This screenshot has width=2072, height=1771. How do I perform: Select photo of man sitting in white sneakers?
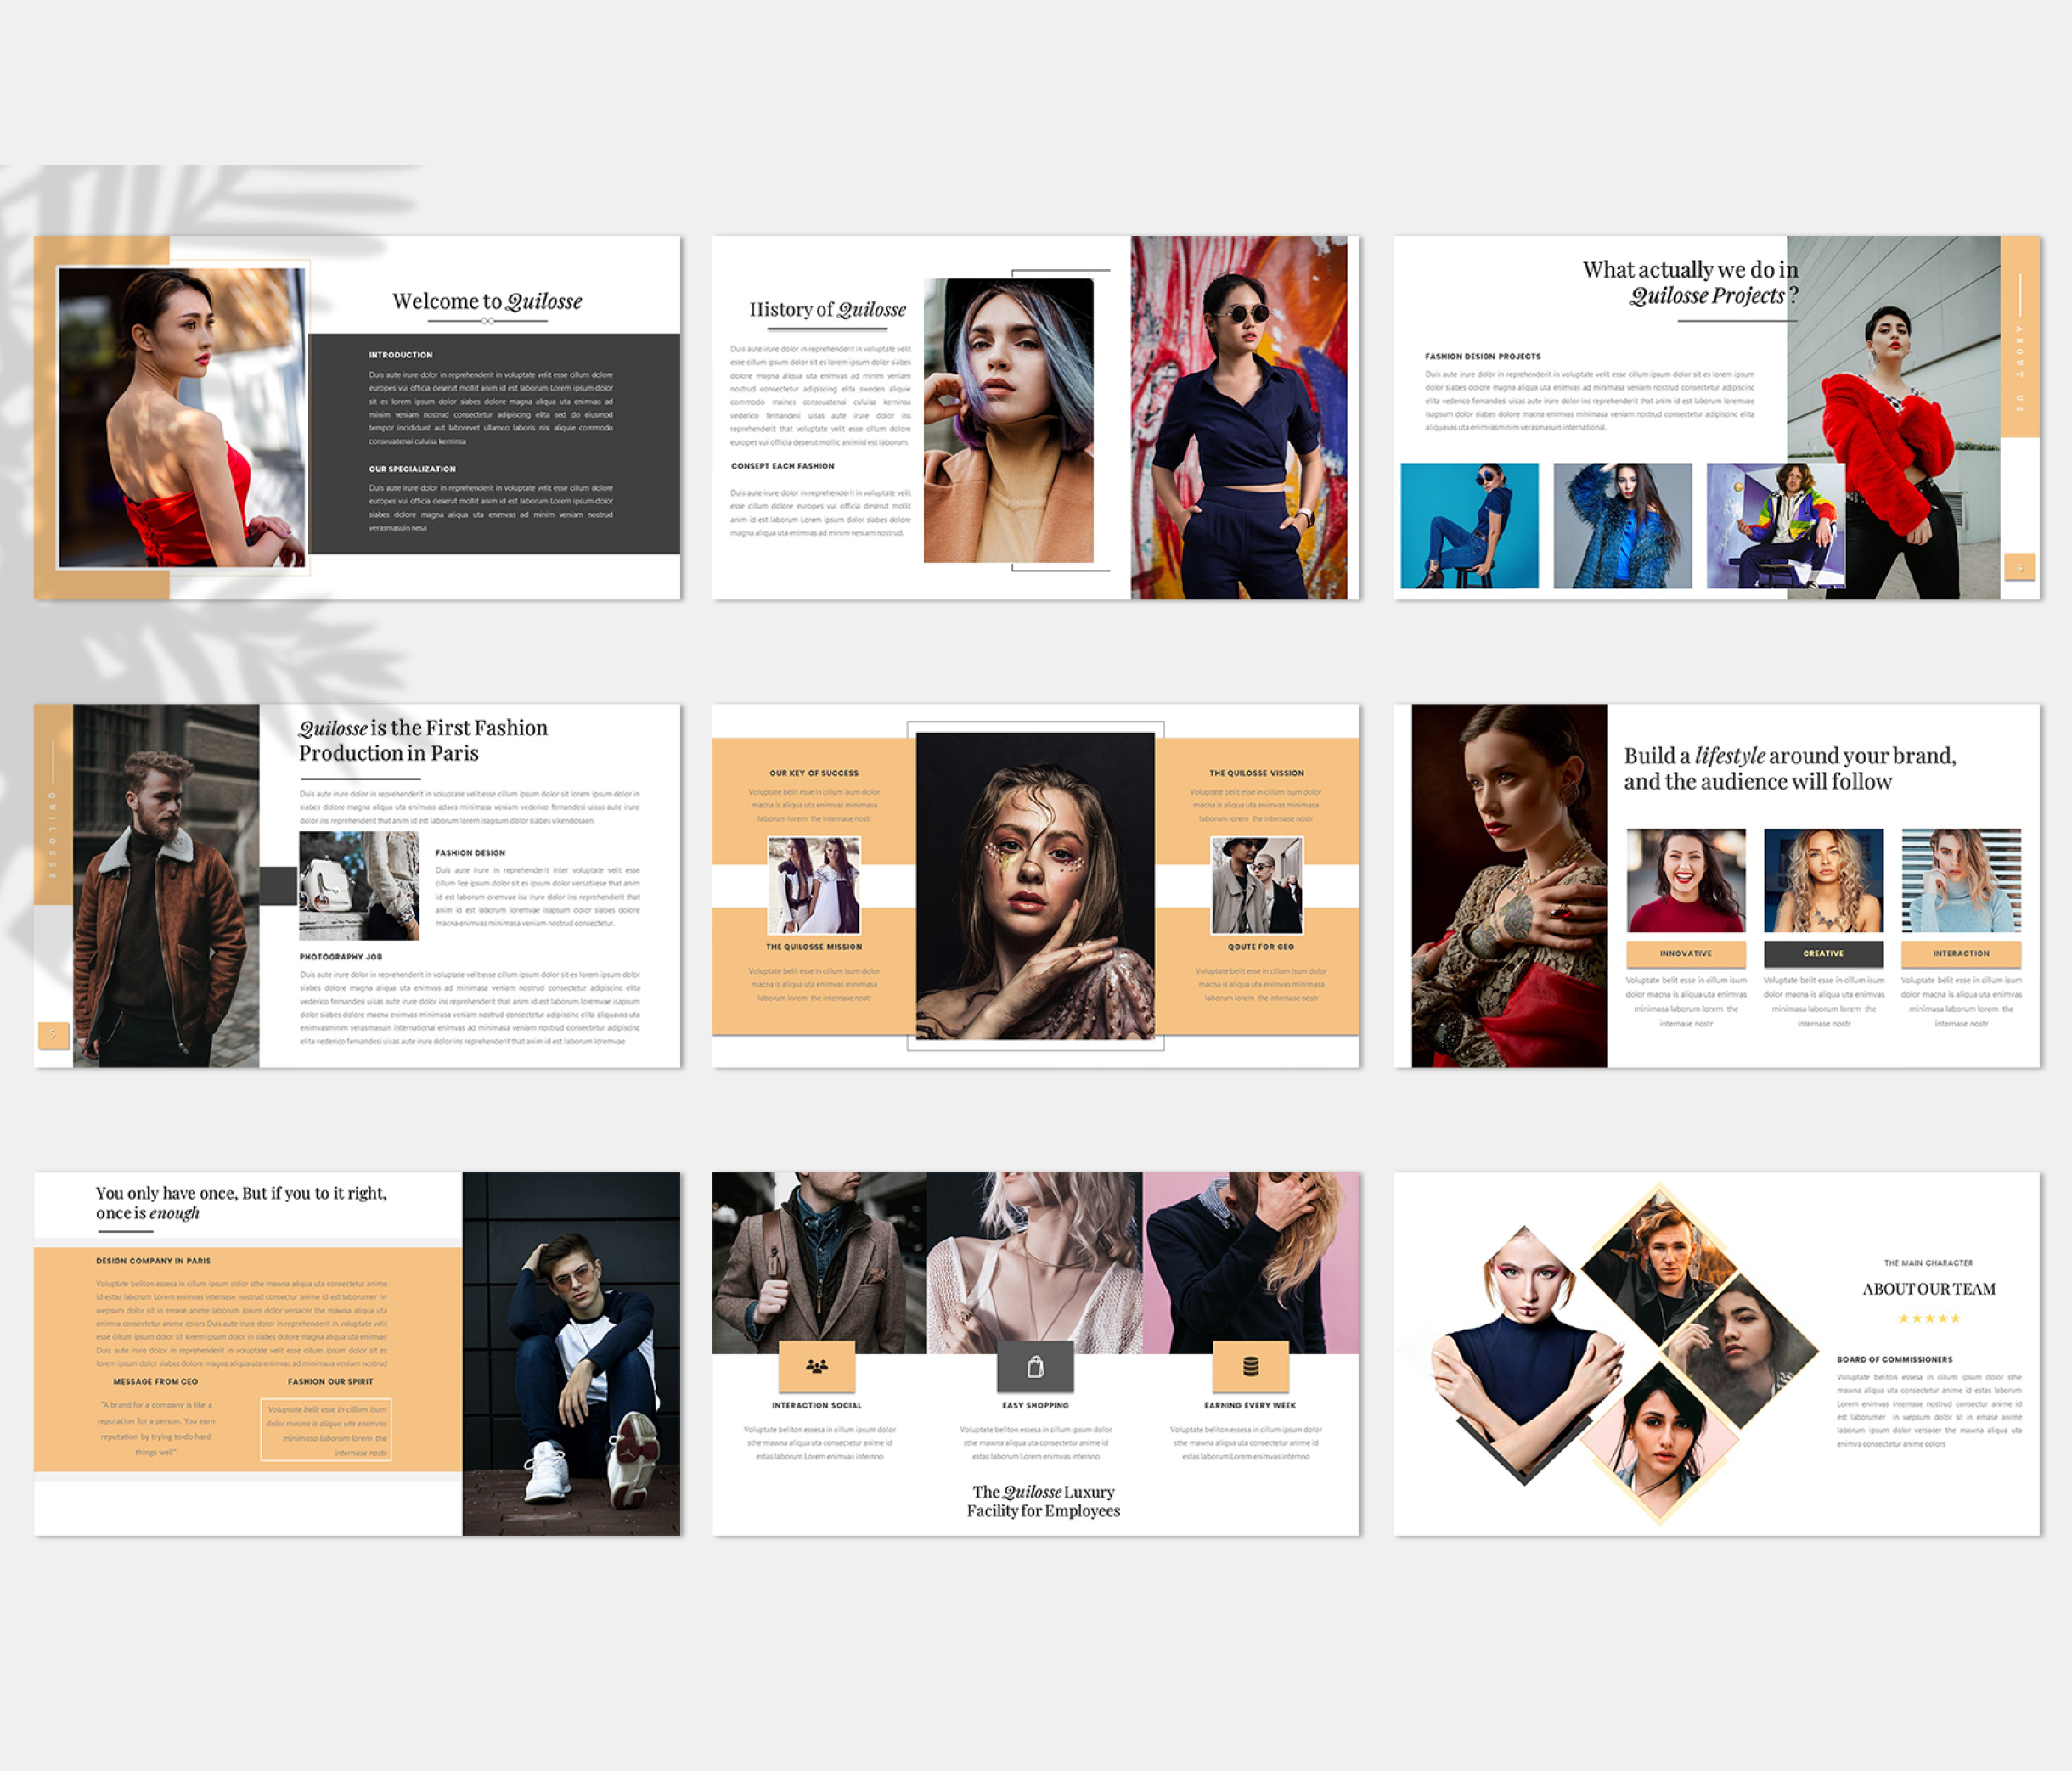[x=571, y=1354]
